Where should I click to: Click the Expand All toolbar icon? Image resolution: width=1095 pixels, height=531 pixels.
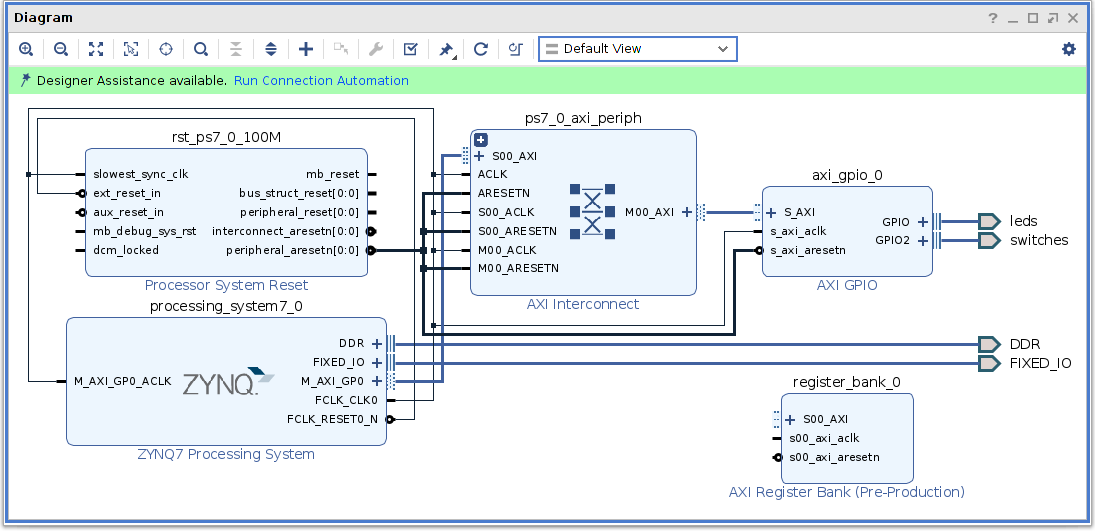pyautogui.click(x=271, y=49)
